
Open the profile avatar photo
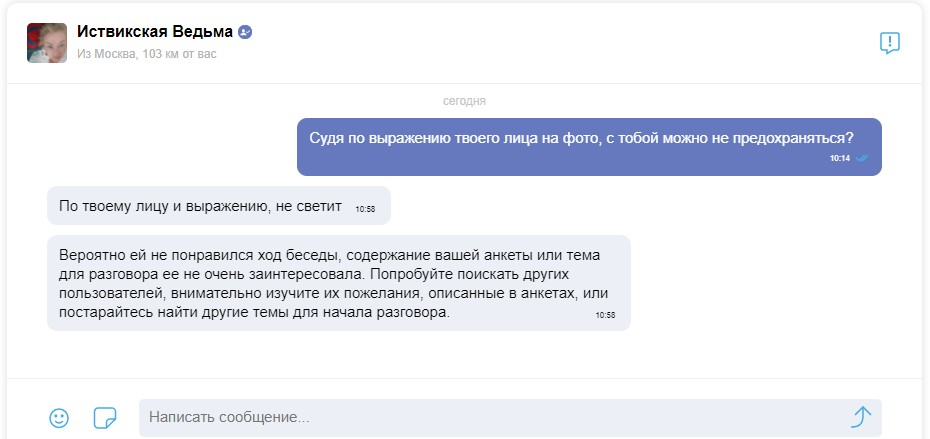click(x=47, y=43)
